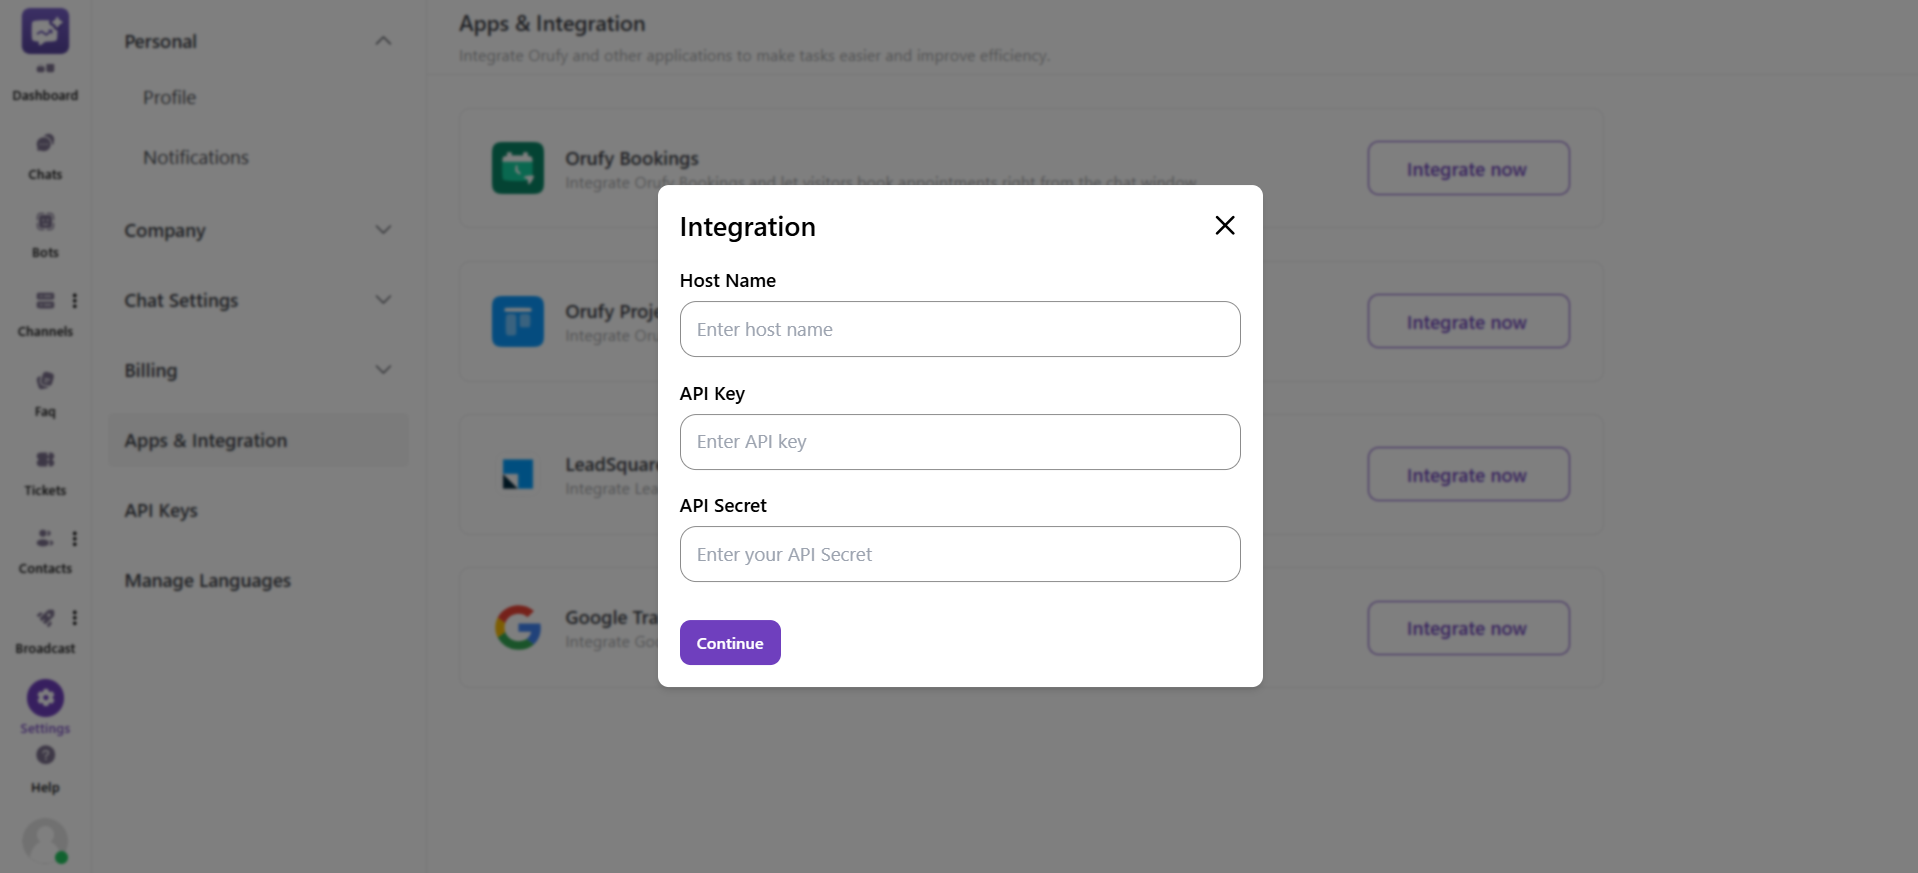Click the Apps & Integration page heading
1918x873 pixels.
tap(552, 24)
